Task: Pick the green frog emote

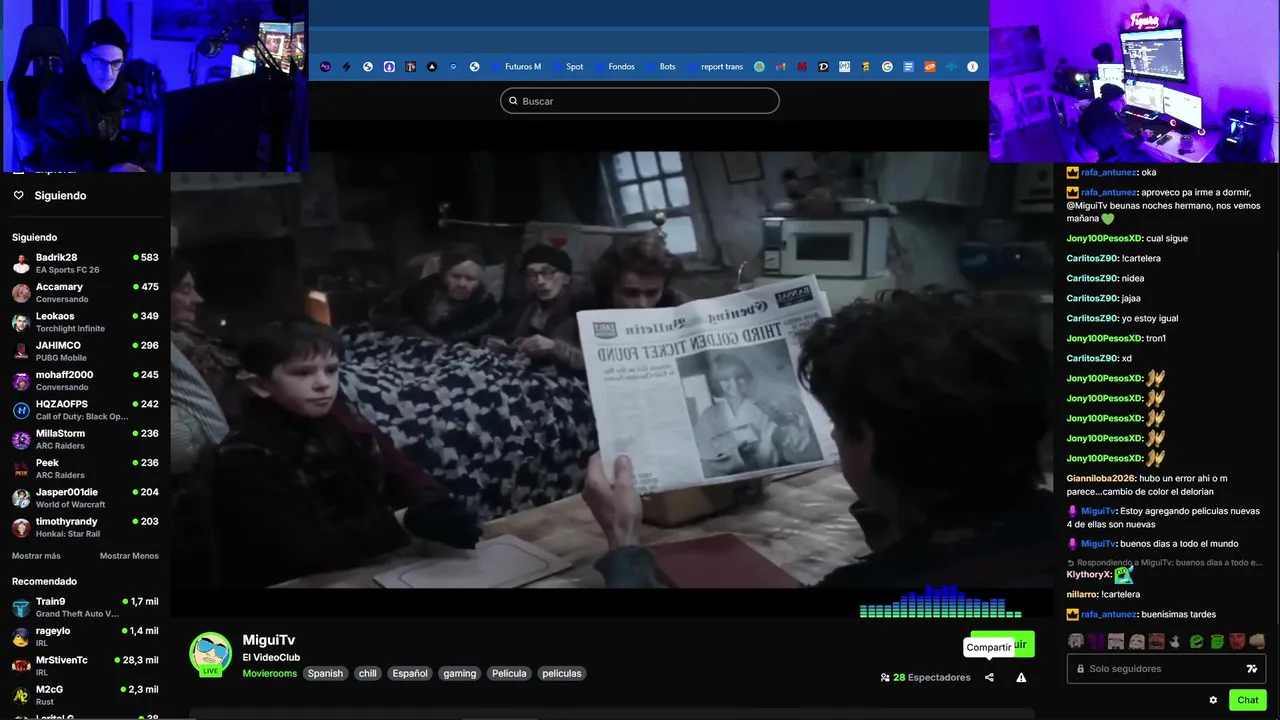Action: 1196,641
